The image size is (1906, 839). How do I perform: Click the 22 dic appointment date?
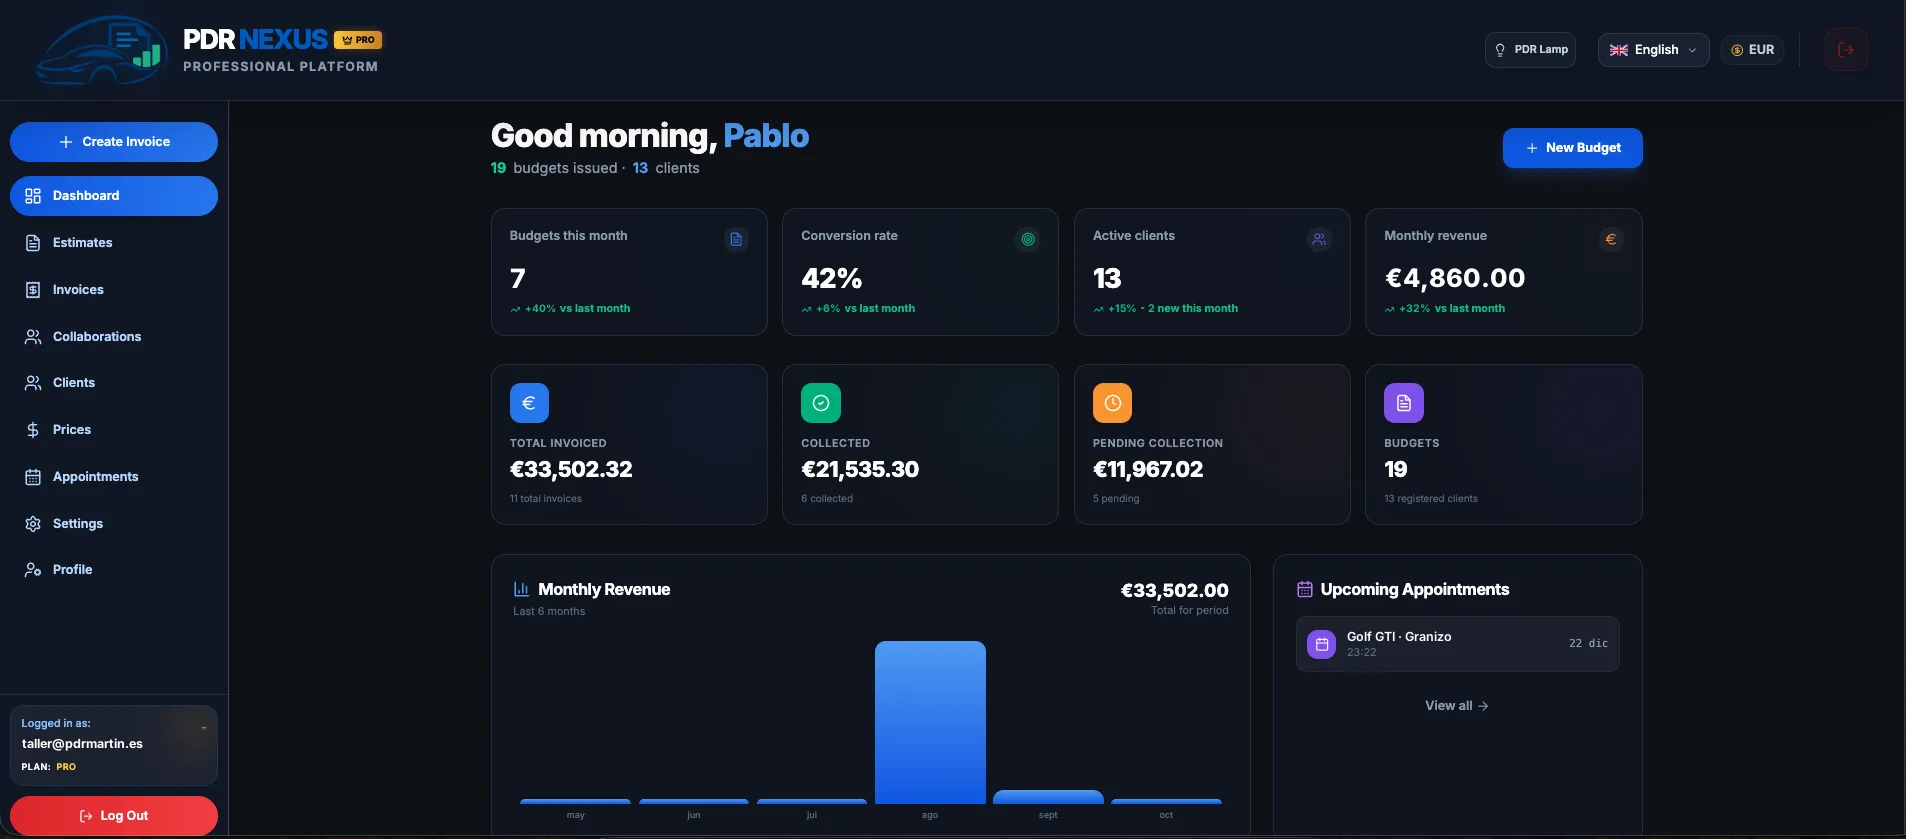(1588, 644)
